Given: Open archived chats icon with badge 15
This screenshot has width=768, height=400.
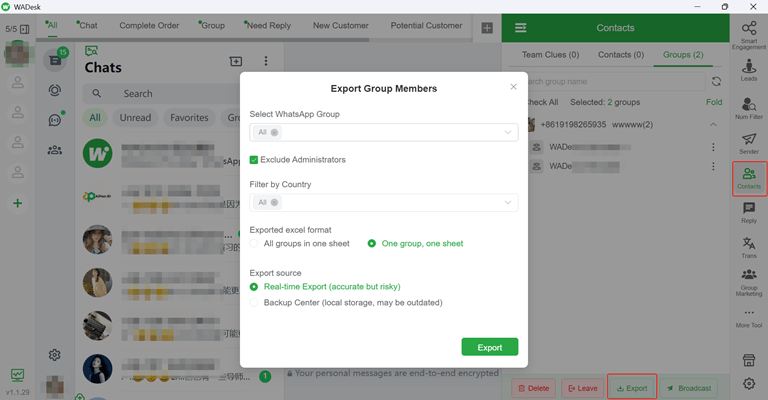Looking at the screenshot, I should coord(55,60).
